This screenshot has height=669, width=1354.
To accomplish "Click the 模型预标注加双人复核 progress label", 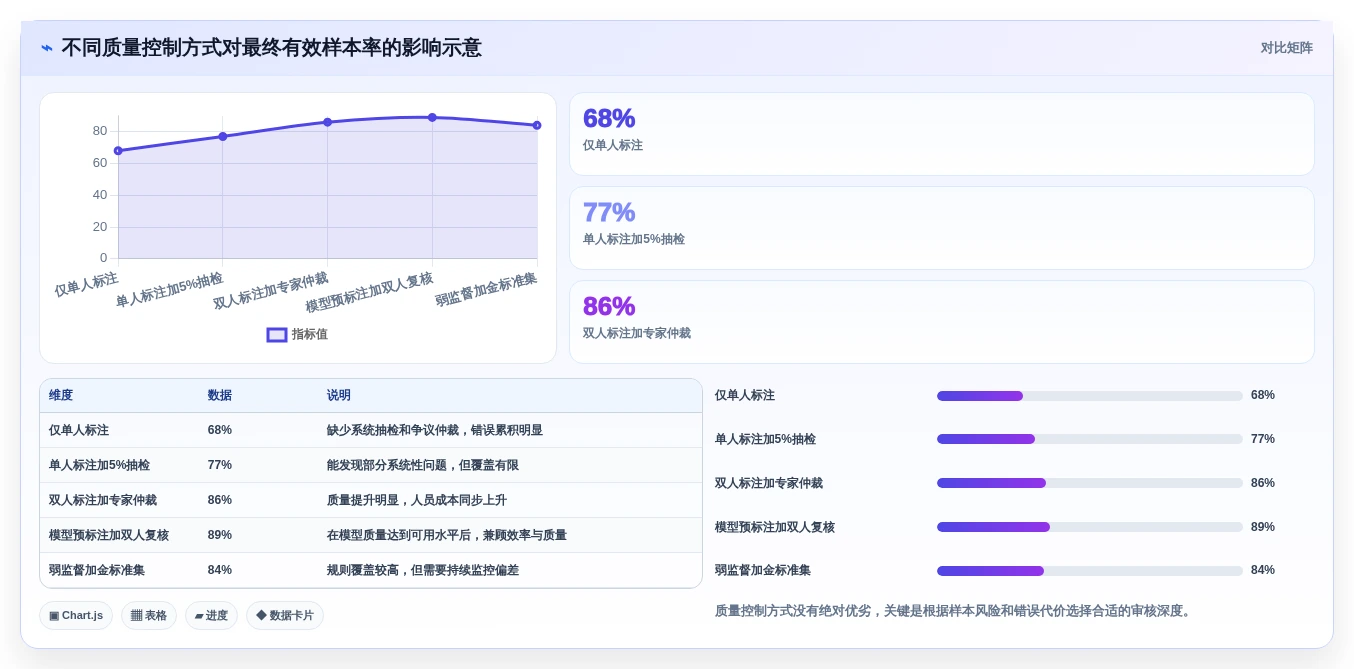I will click(x=775, y=527).
